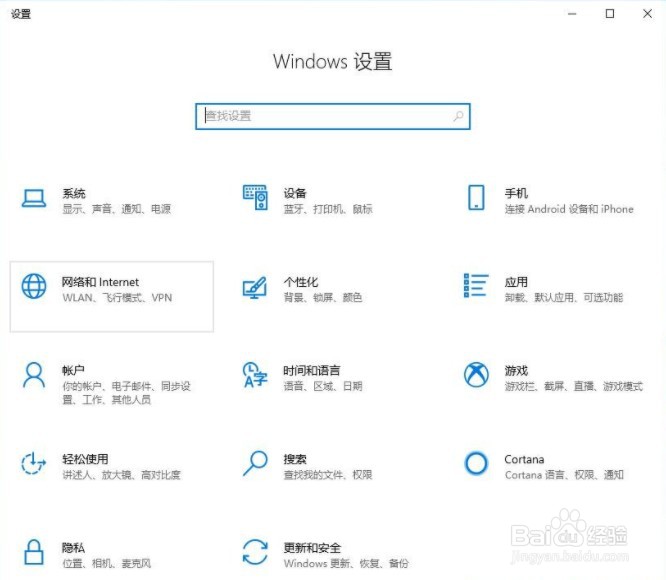Open the 手机 phone icon
Viewport: 666px width, 580px height.
(476, 197)
